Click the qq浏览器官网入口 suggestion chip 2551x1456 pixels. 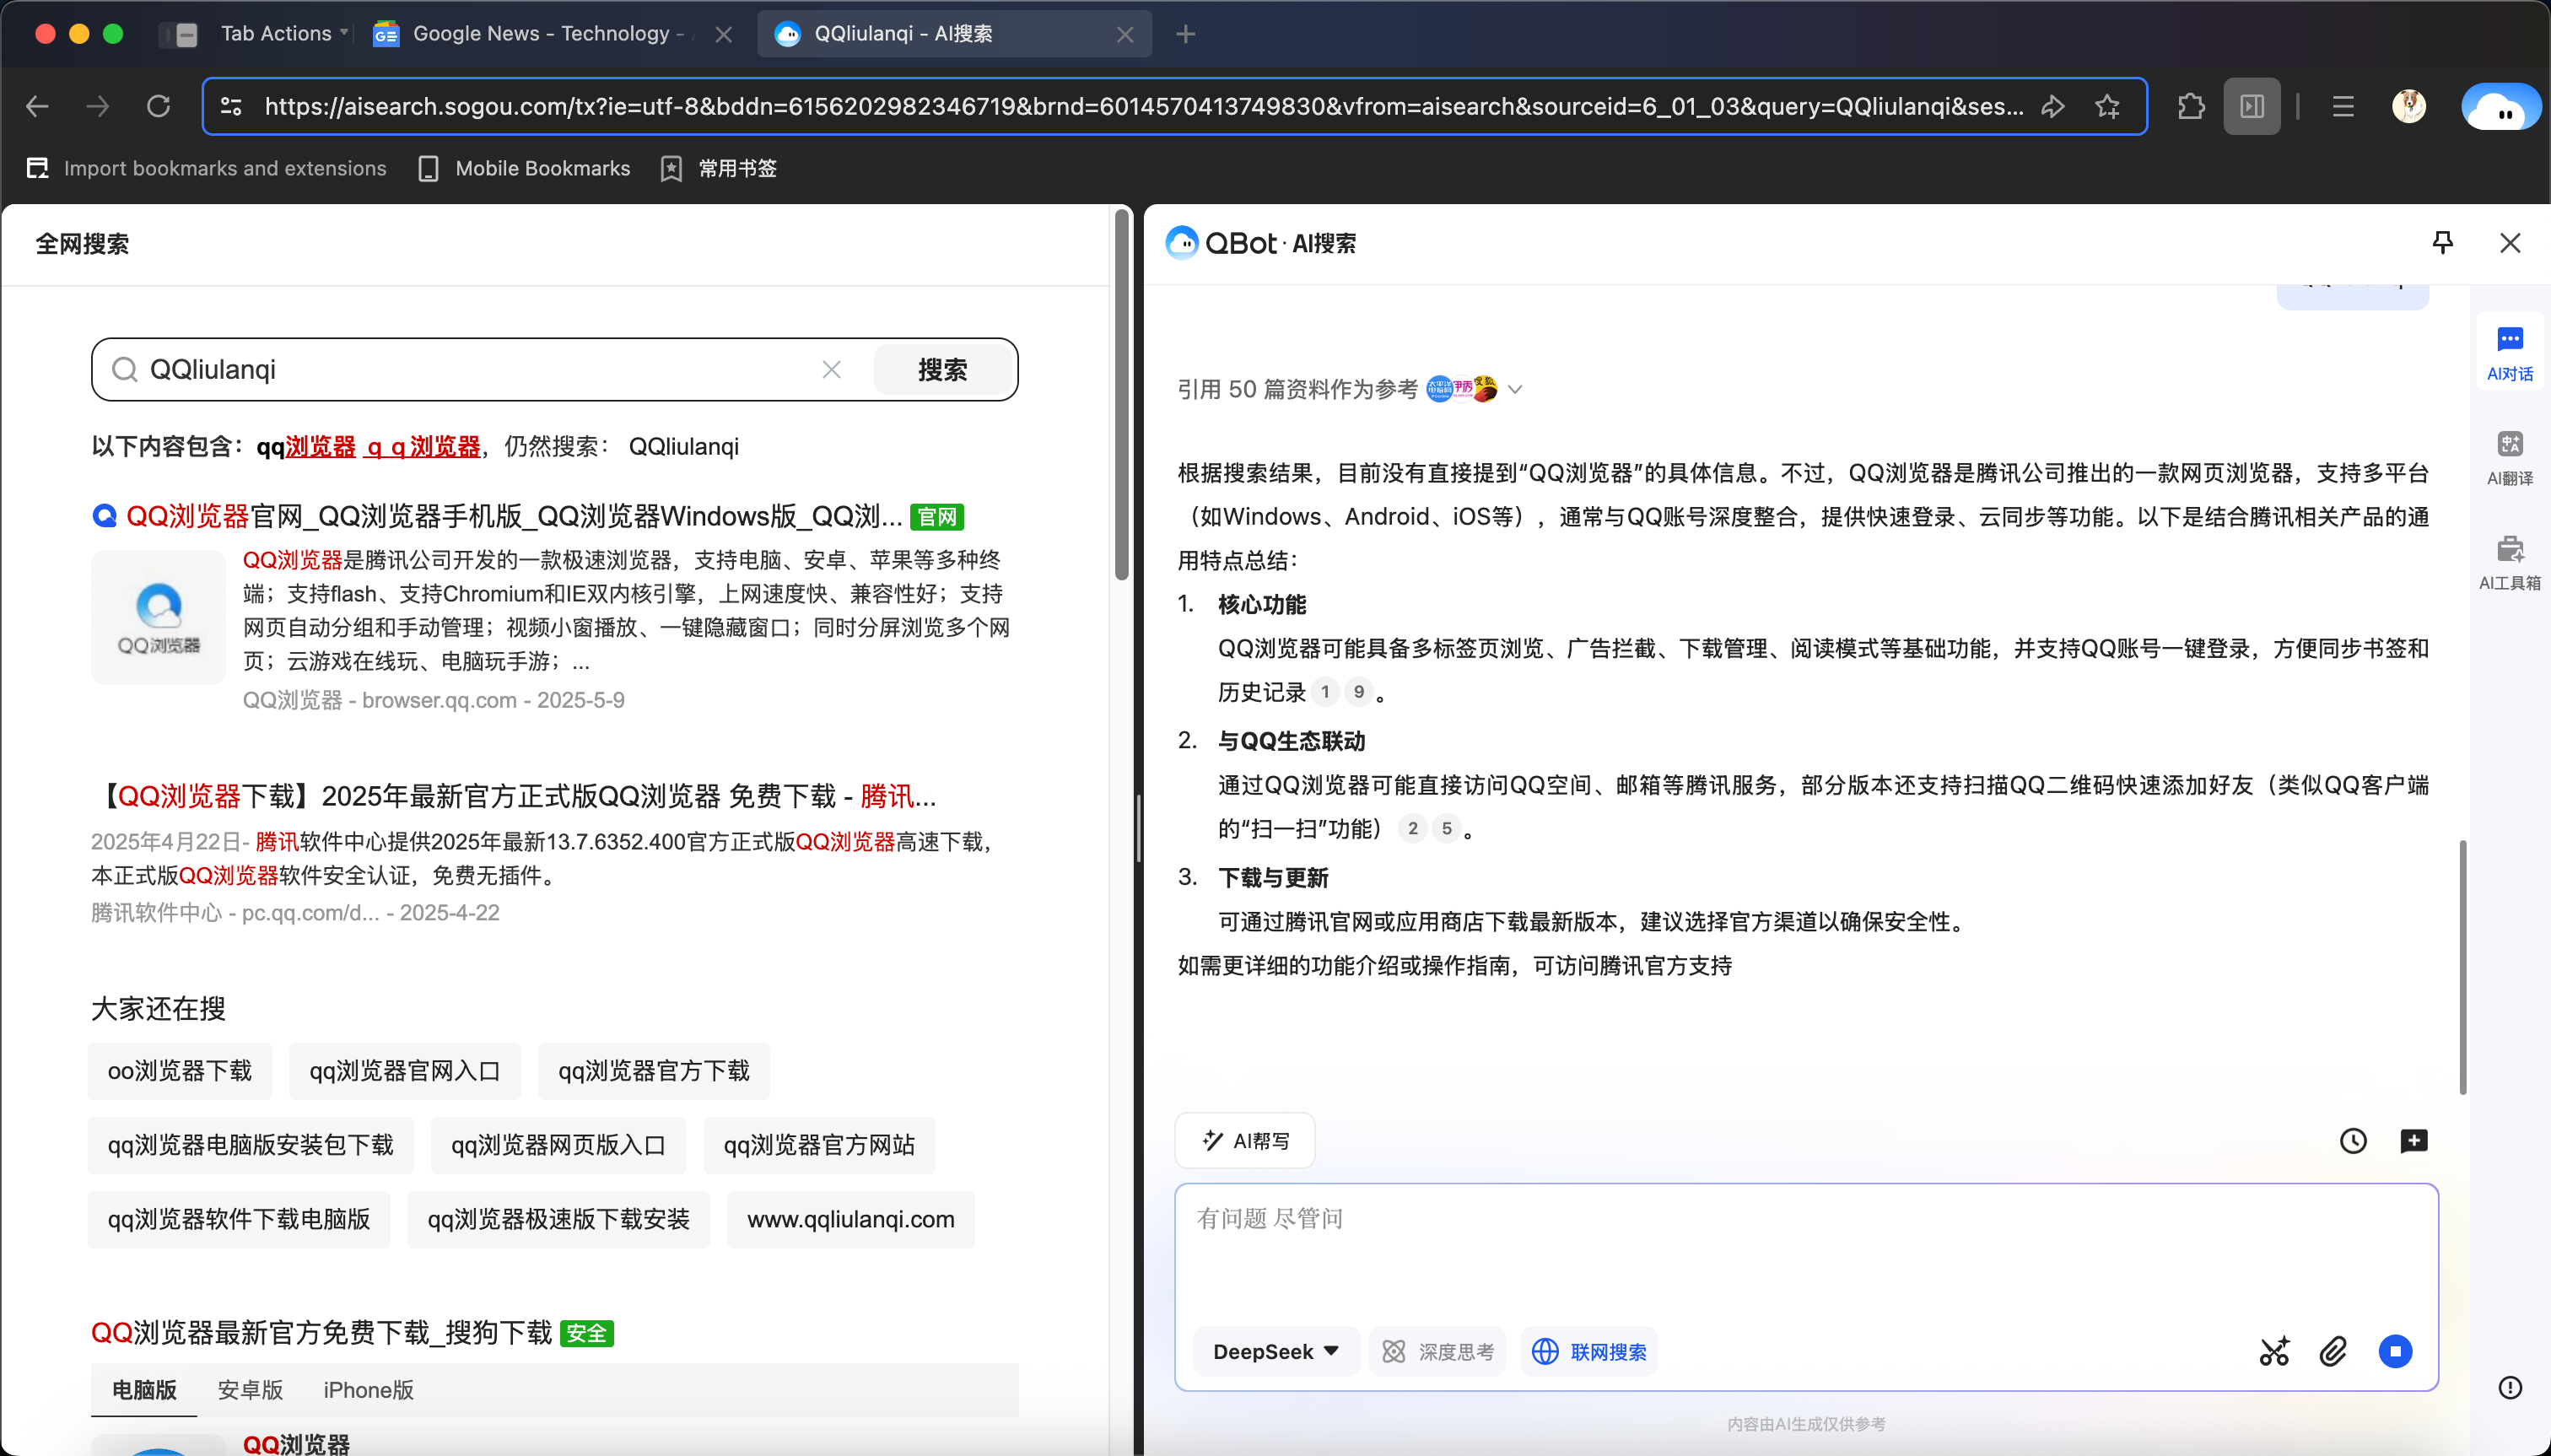pos(405,1071)
